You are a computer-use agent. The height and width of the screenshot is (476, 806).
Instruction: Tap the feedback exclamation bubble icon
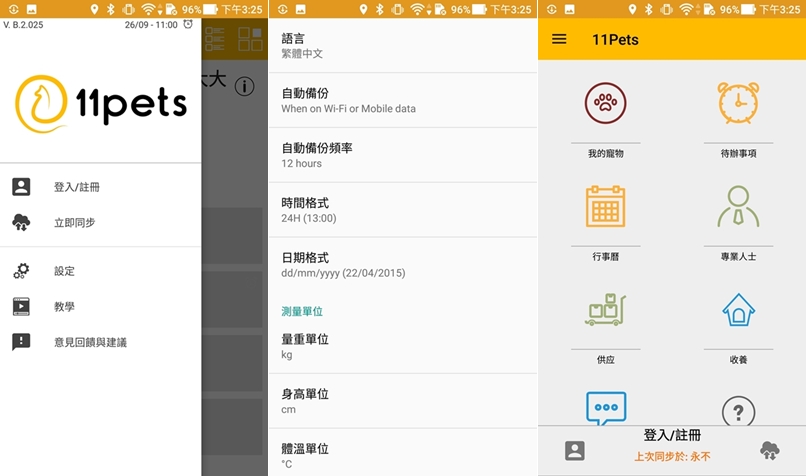(21, 342)
